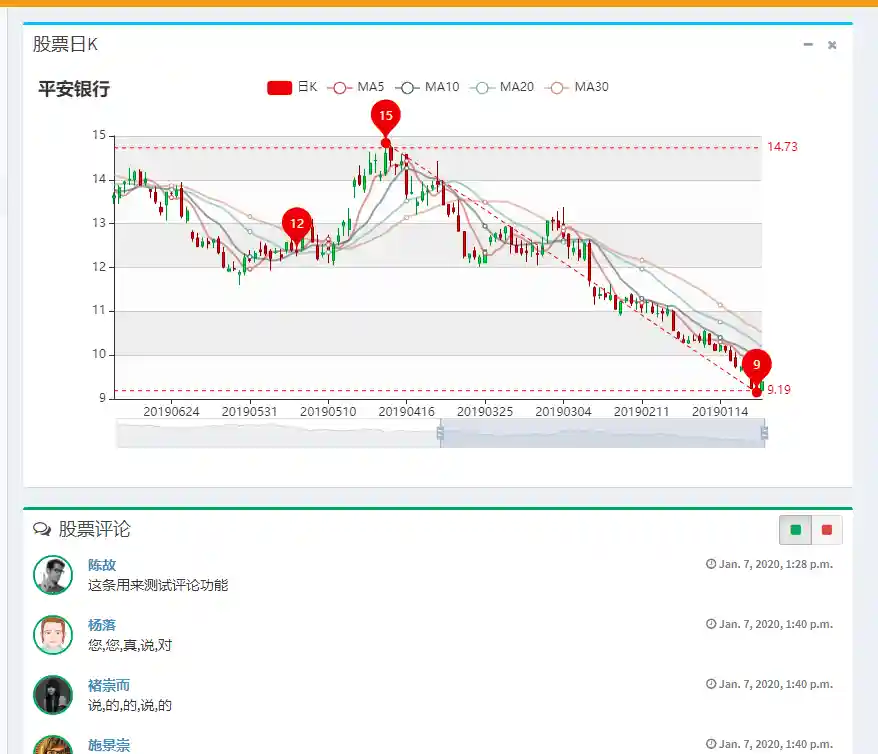Click the speech bubble icon next to 股票评论
Viewport: 878px width, 754px height.
[40, 530]
